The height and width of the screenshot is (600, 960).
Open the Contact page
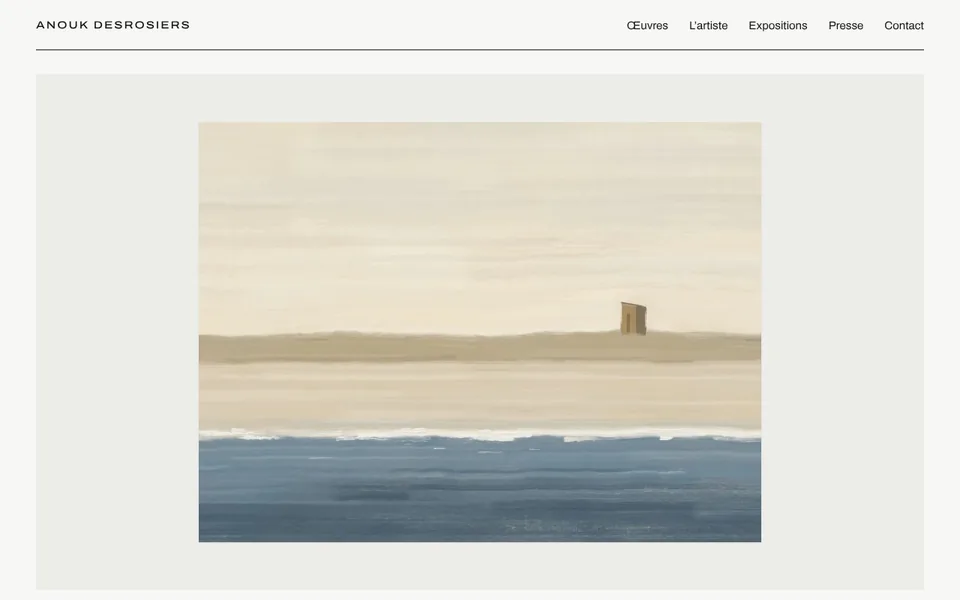tap(904, 26)
